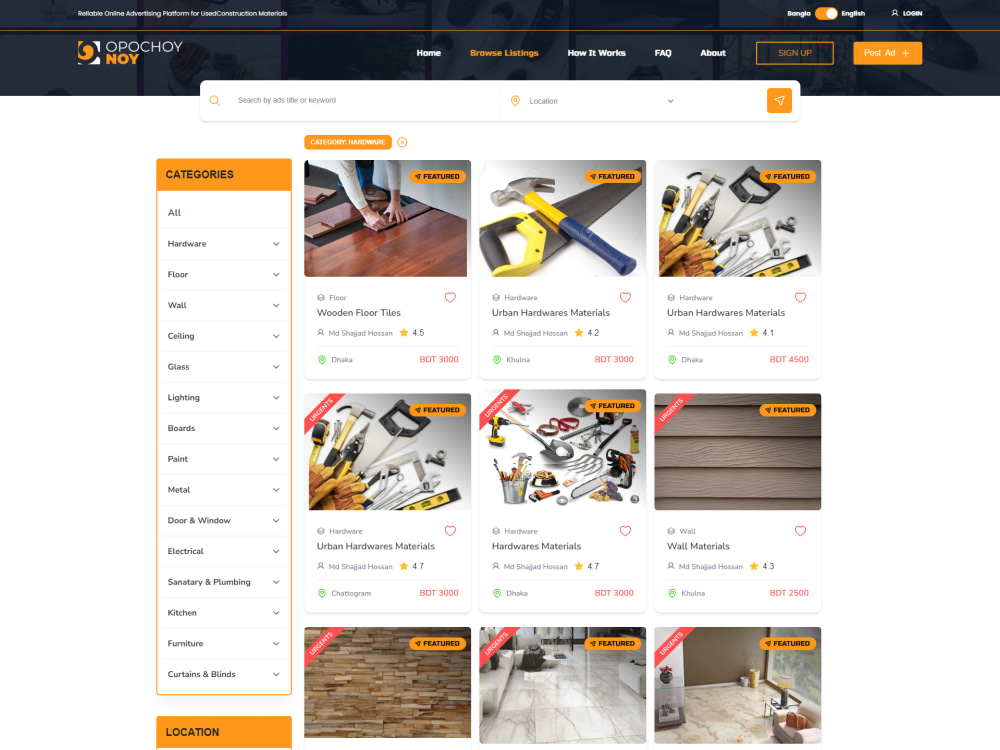Open the How It Works page
Image resolution: width=1000 pixels, height=750 pixels.
[x=596, y=53]
